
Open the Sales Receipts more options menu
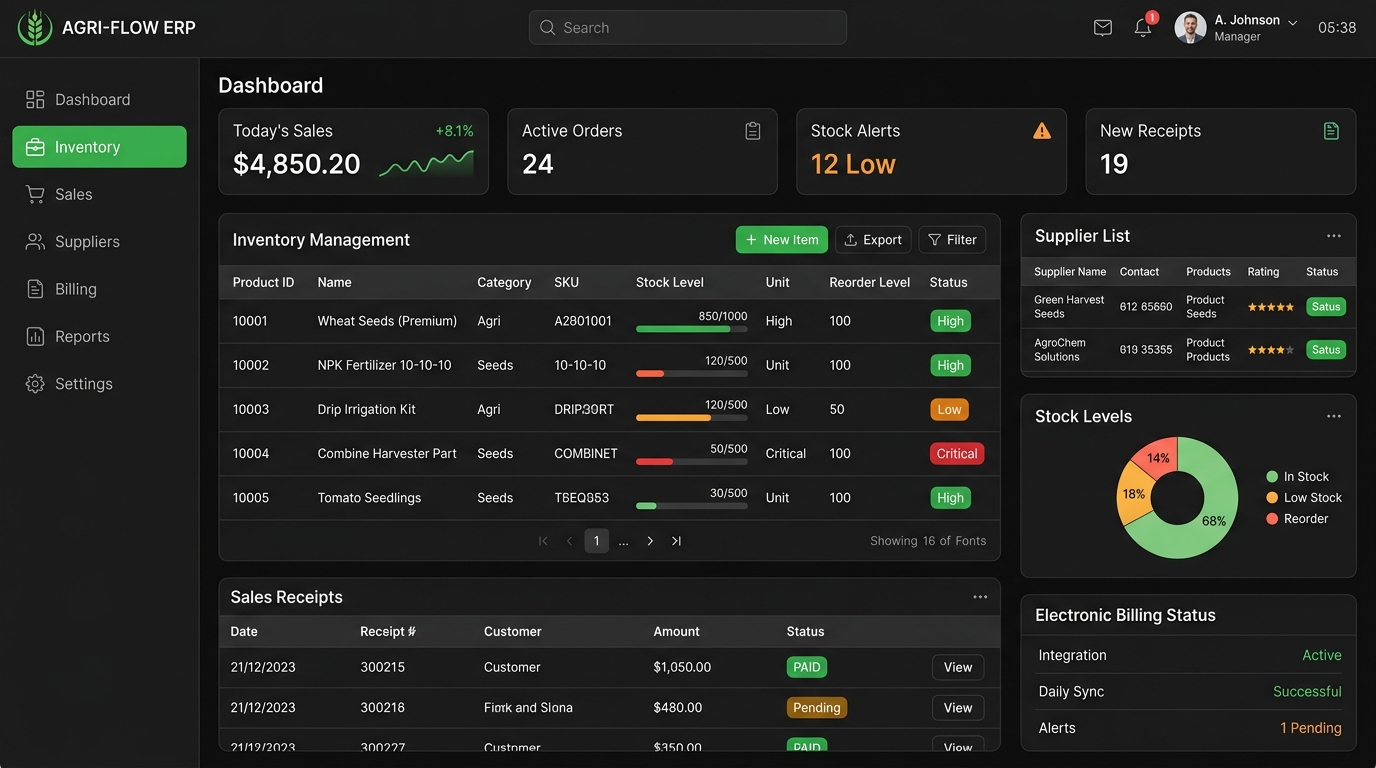point(980,597)
